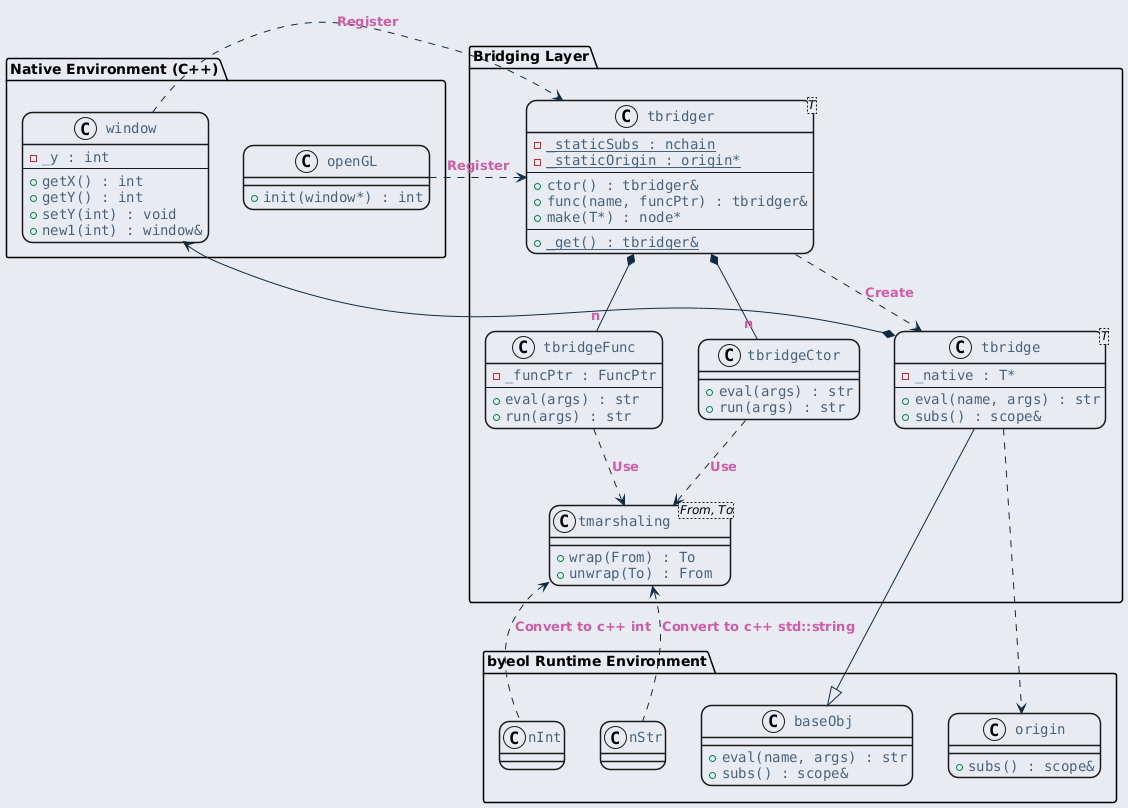Click the public marker before _get() : tbridger&

pyautogui.click(x=537, y=243)
